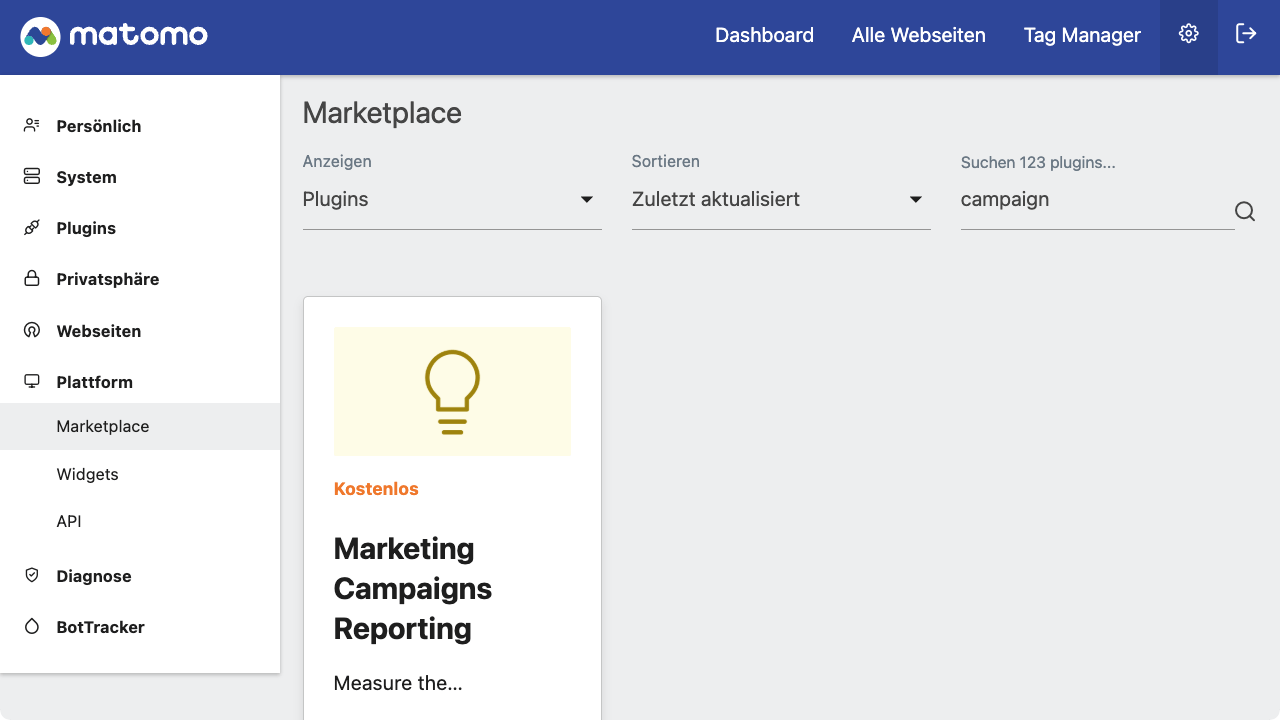1280x720 pixels.
Task: Select Marketplace in the sidebar
Action: tap(140, 426)
